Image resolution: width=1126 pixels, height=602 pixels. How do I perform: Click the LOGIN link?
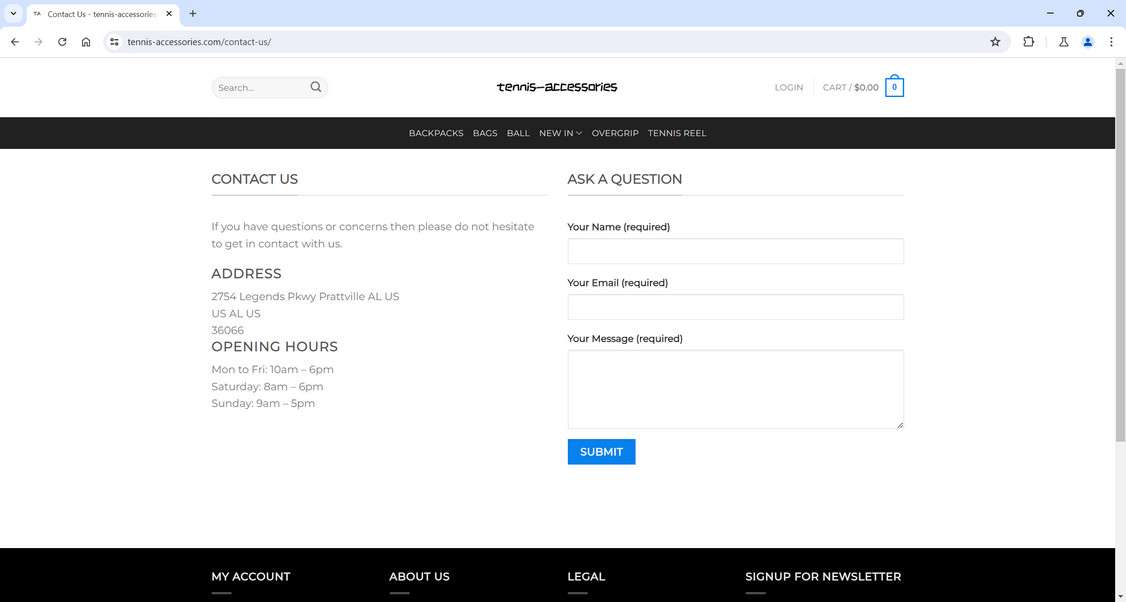click(x=788, y=87)
